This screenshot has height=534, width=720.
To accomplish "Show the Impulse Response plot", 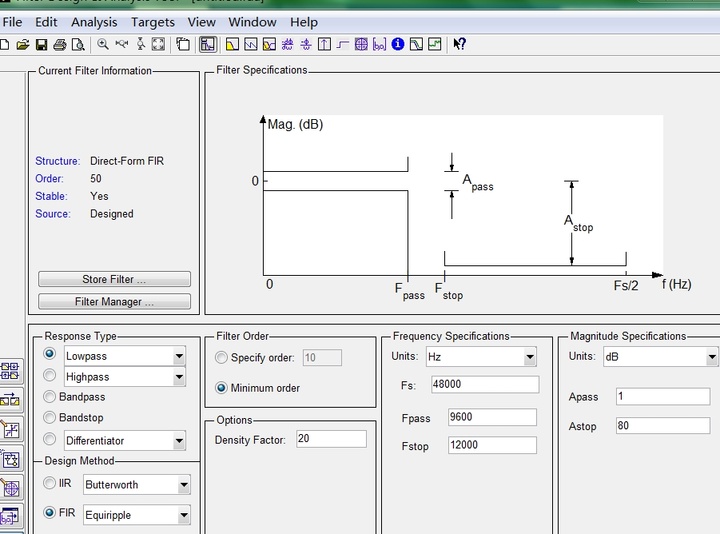I will (324, 44).
